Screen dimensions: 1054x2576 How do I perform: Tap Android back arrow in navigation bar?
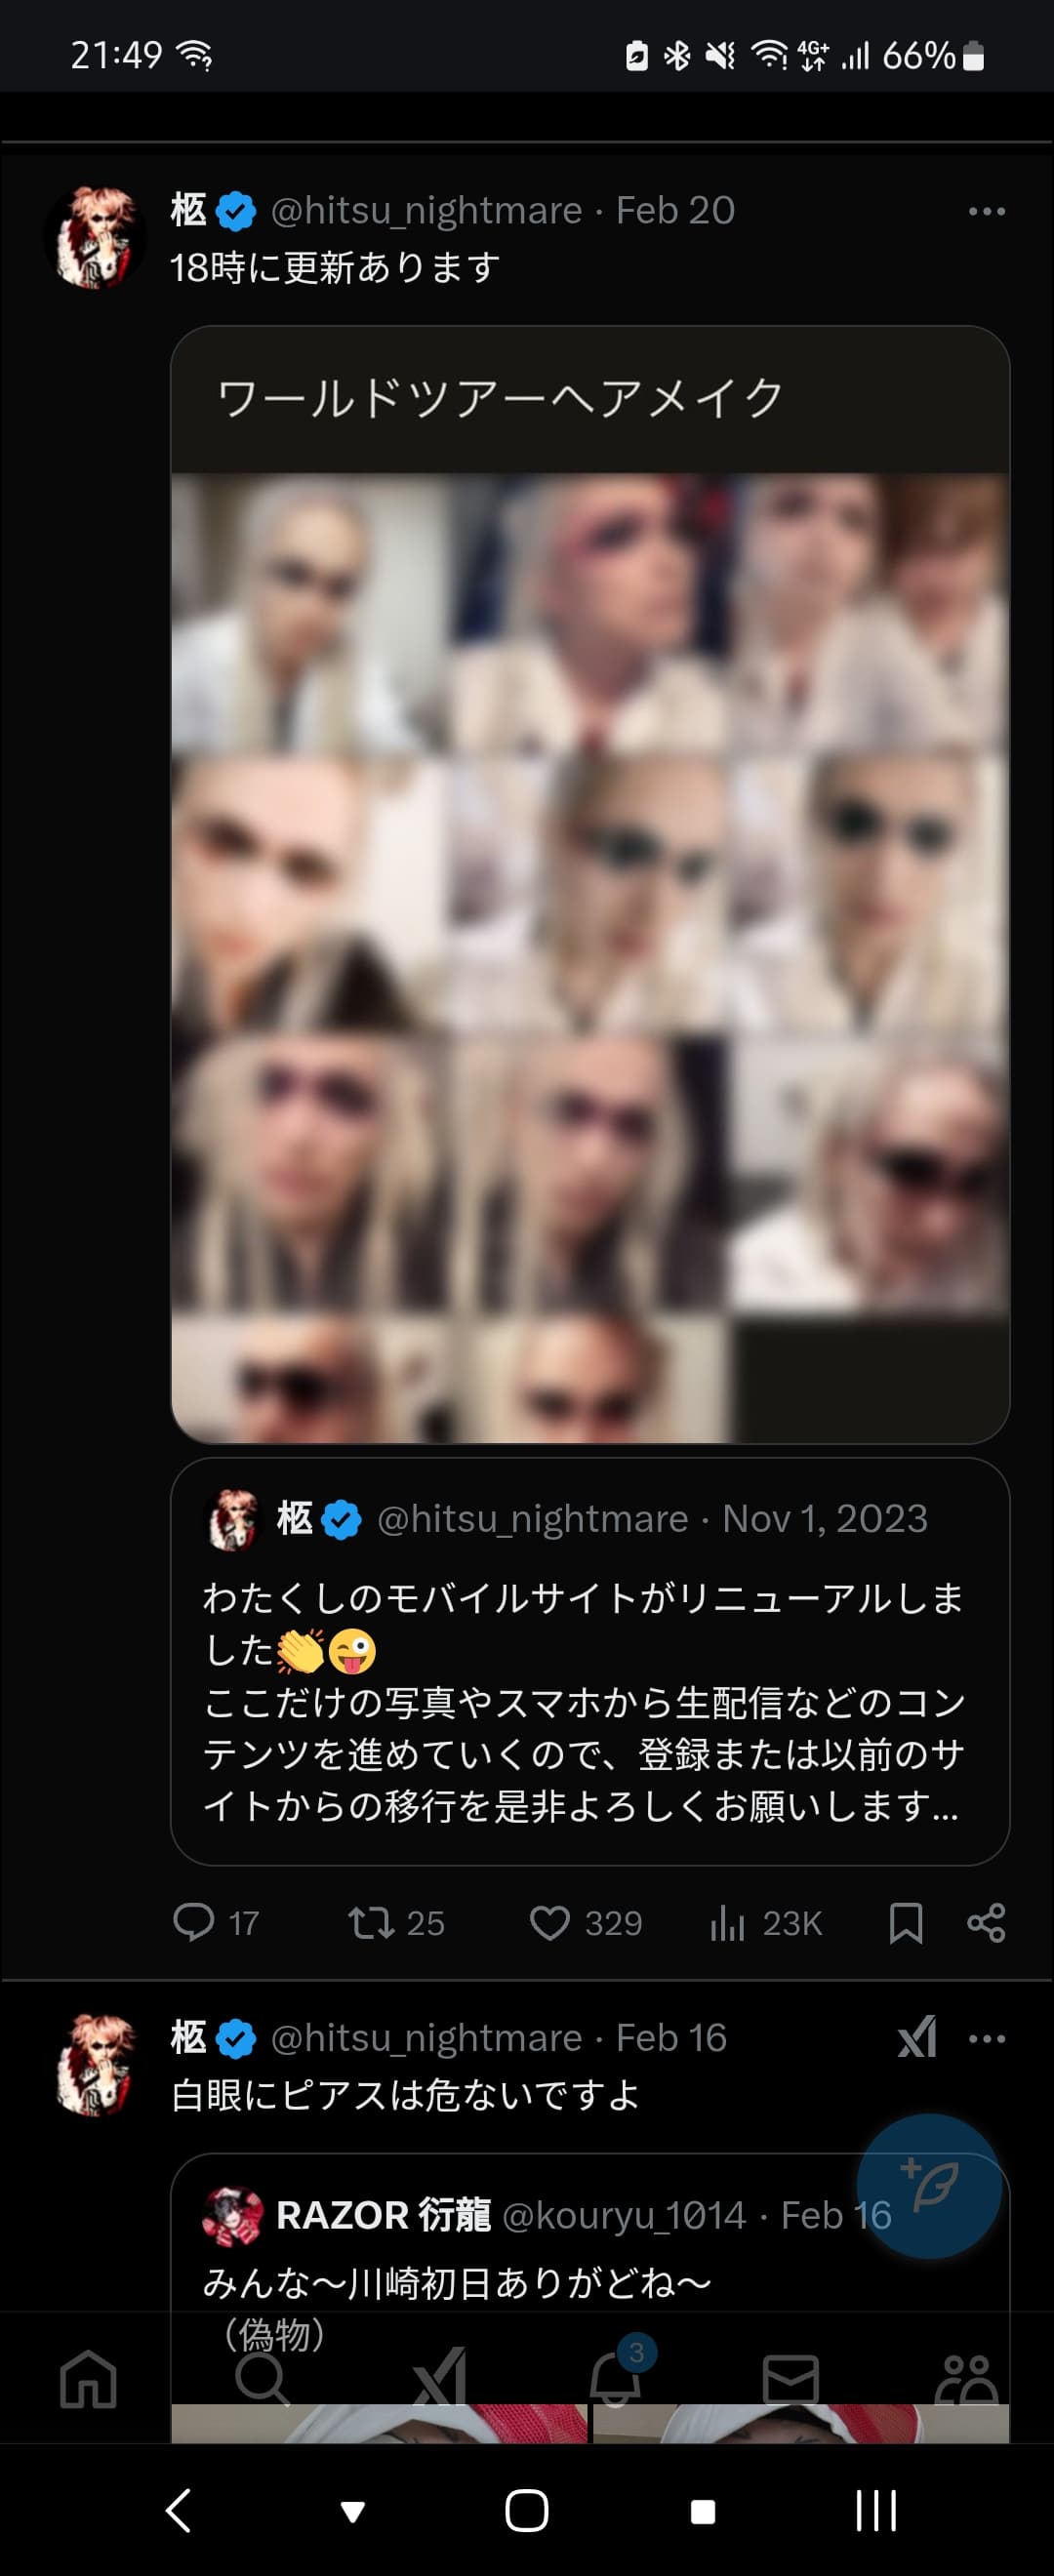tap(178, 2510)
